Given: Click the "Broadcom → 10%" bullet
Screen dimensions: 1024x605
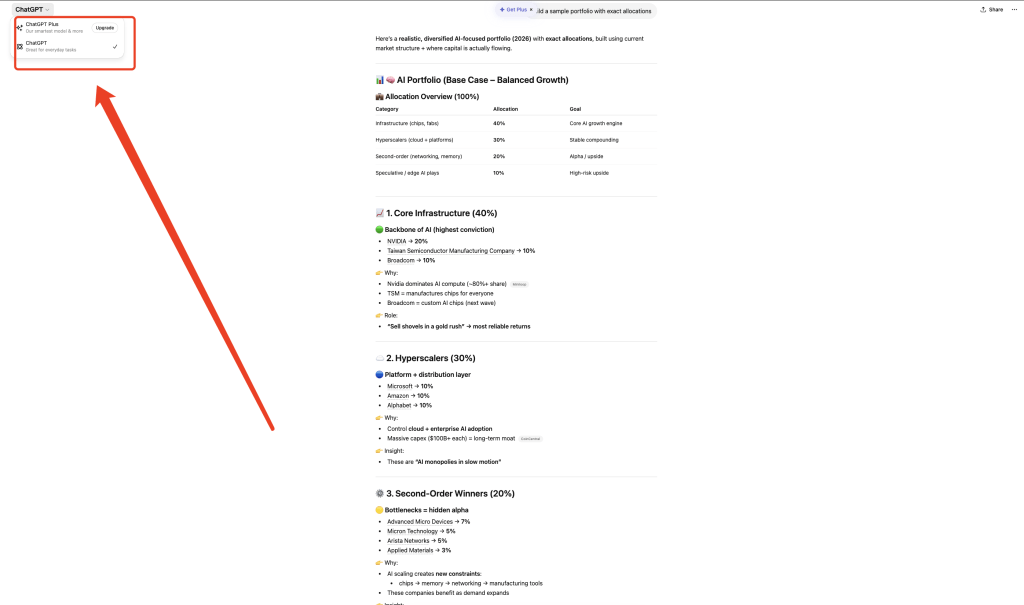Looking at the screenshot, I should click(411, 261).
